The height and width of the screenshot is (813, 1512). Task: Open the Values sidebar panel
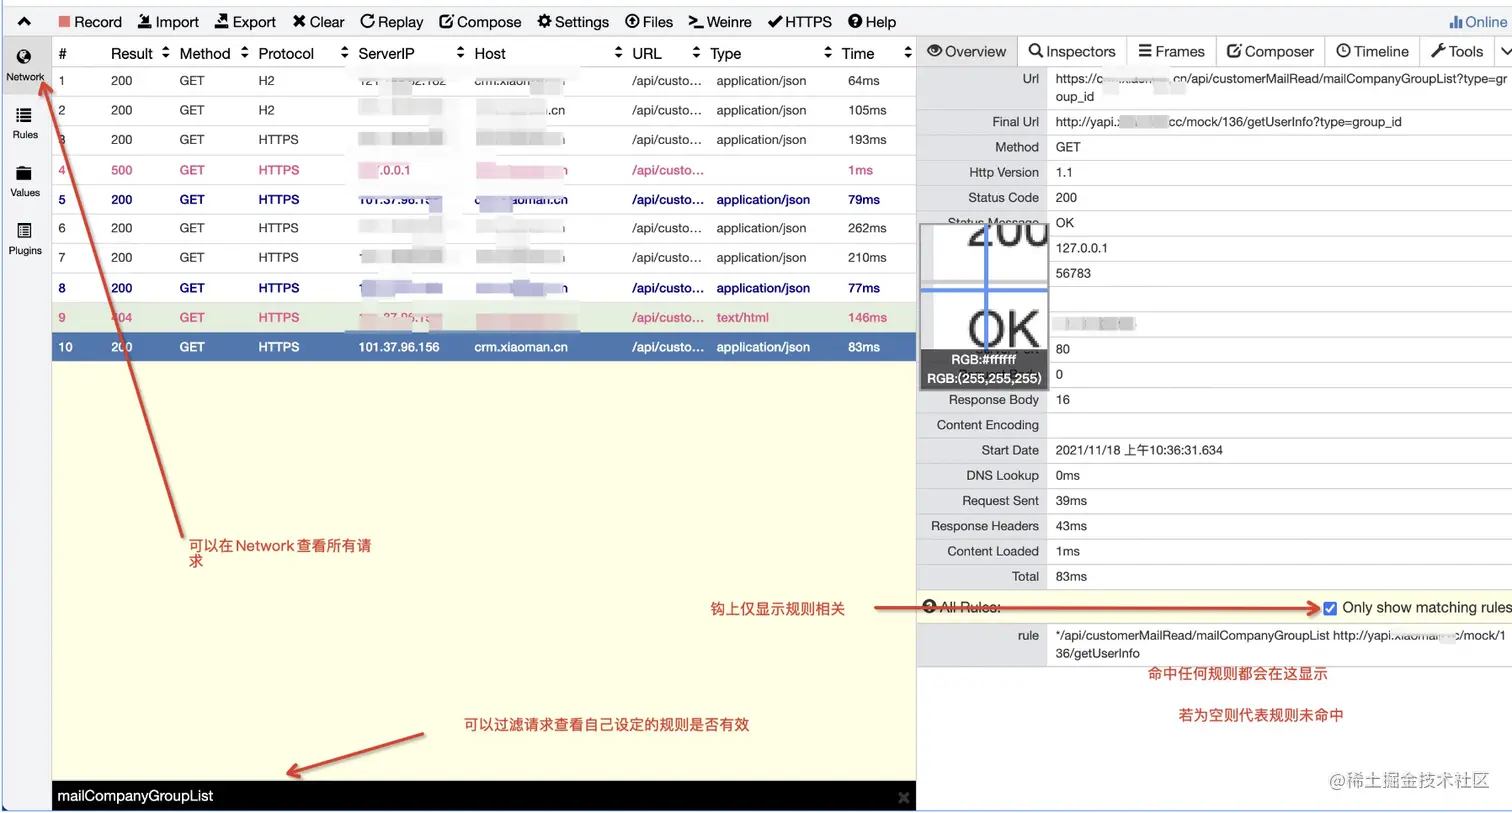point(25,181)
